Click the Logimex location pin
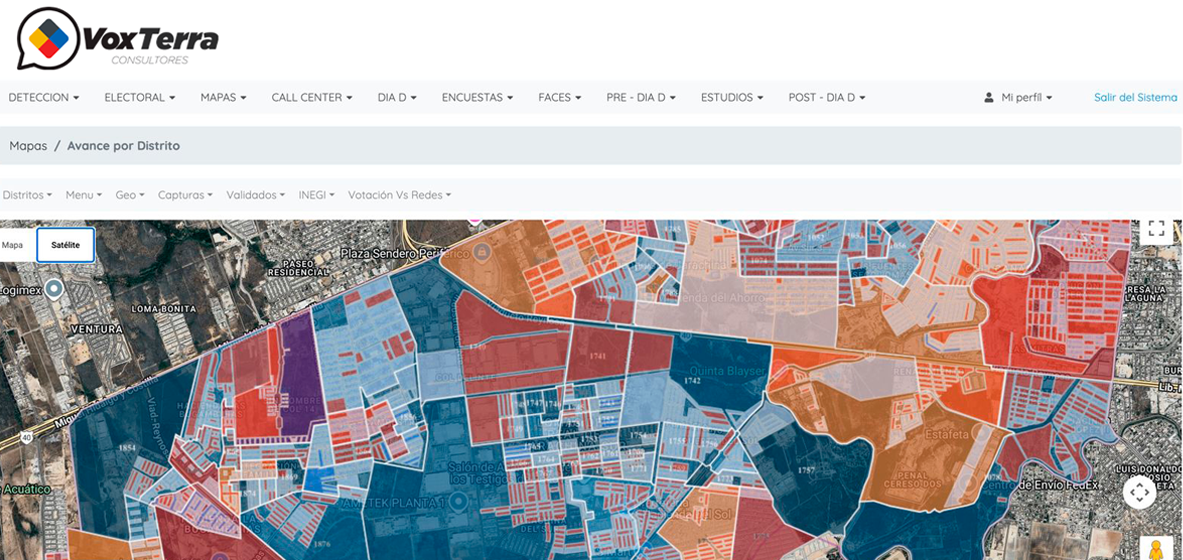 [55, 289]
